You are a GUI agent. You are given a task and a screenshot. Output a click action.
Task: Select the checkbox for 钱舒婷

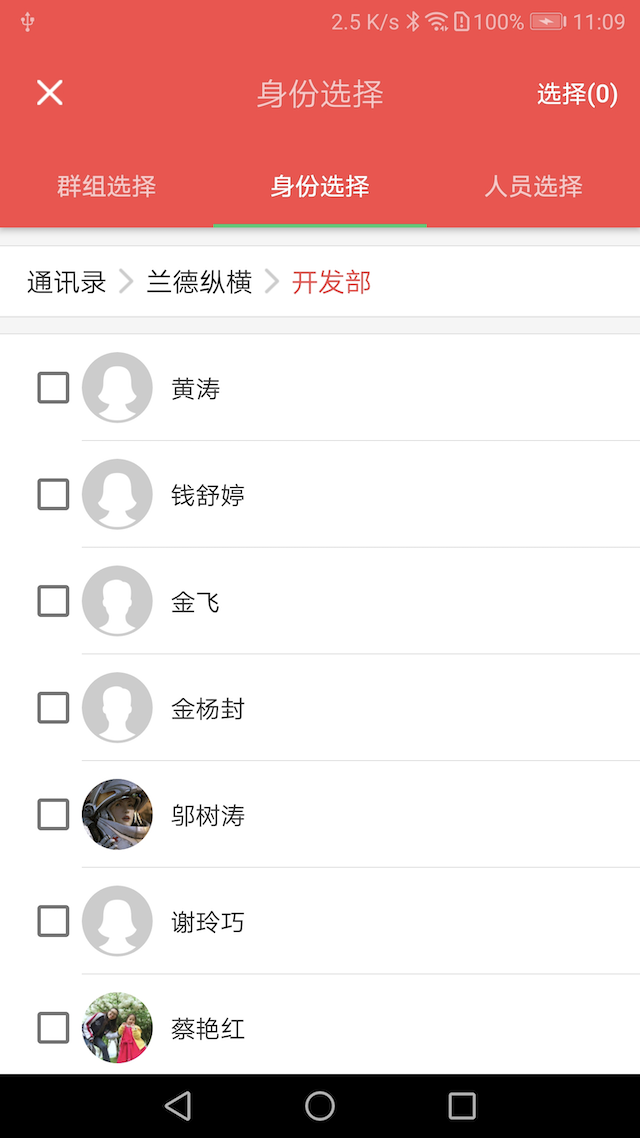tap(53, 494)
